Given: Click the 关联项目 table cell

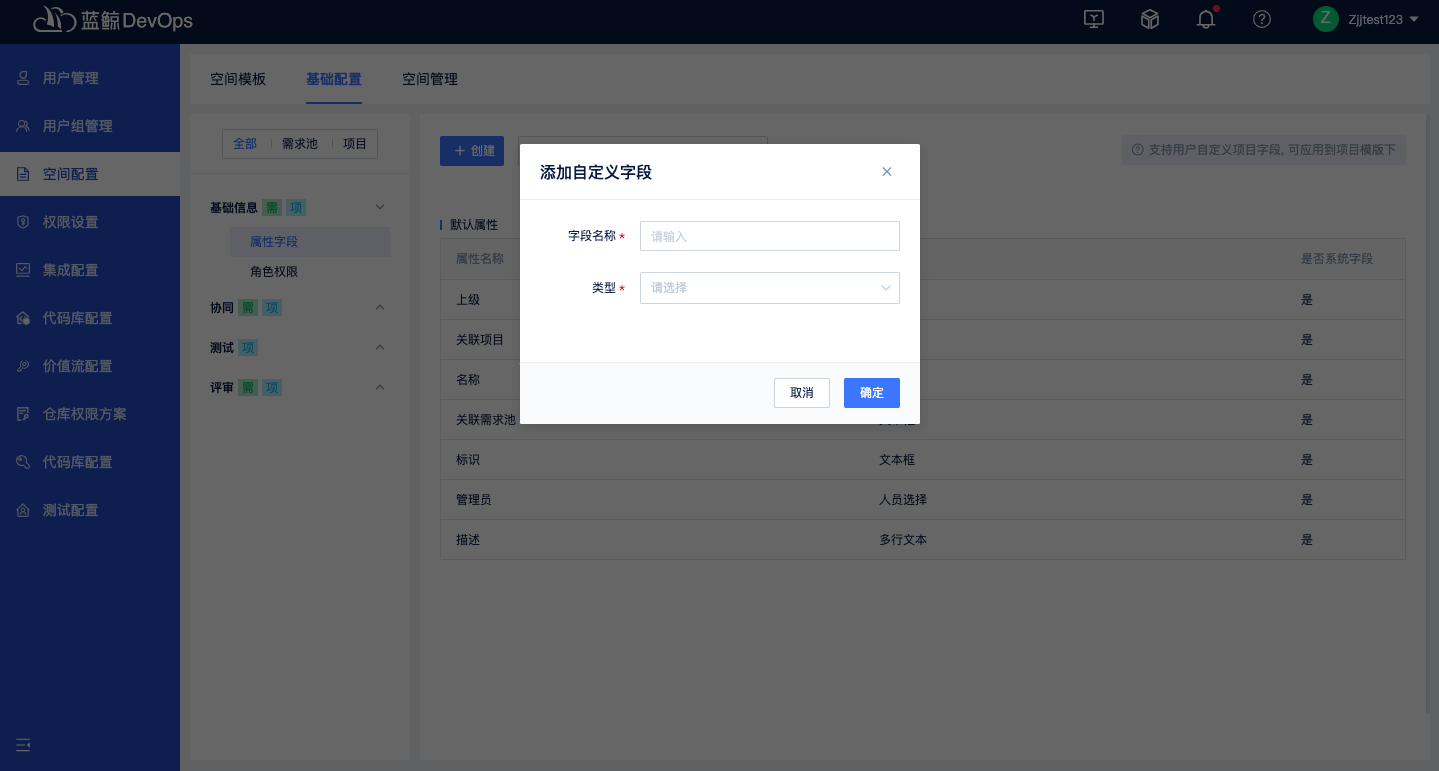Looking at the screenshot, I should 480,340.
